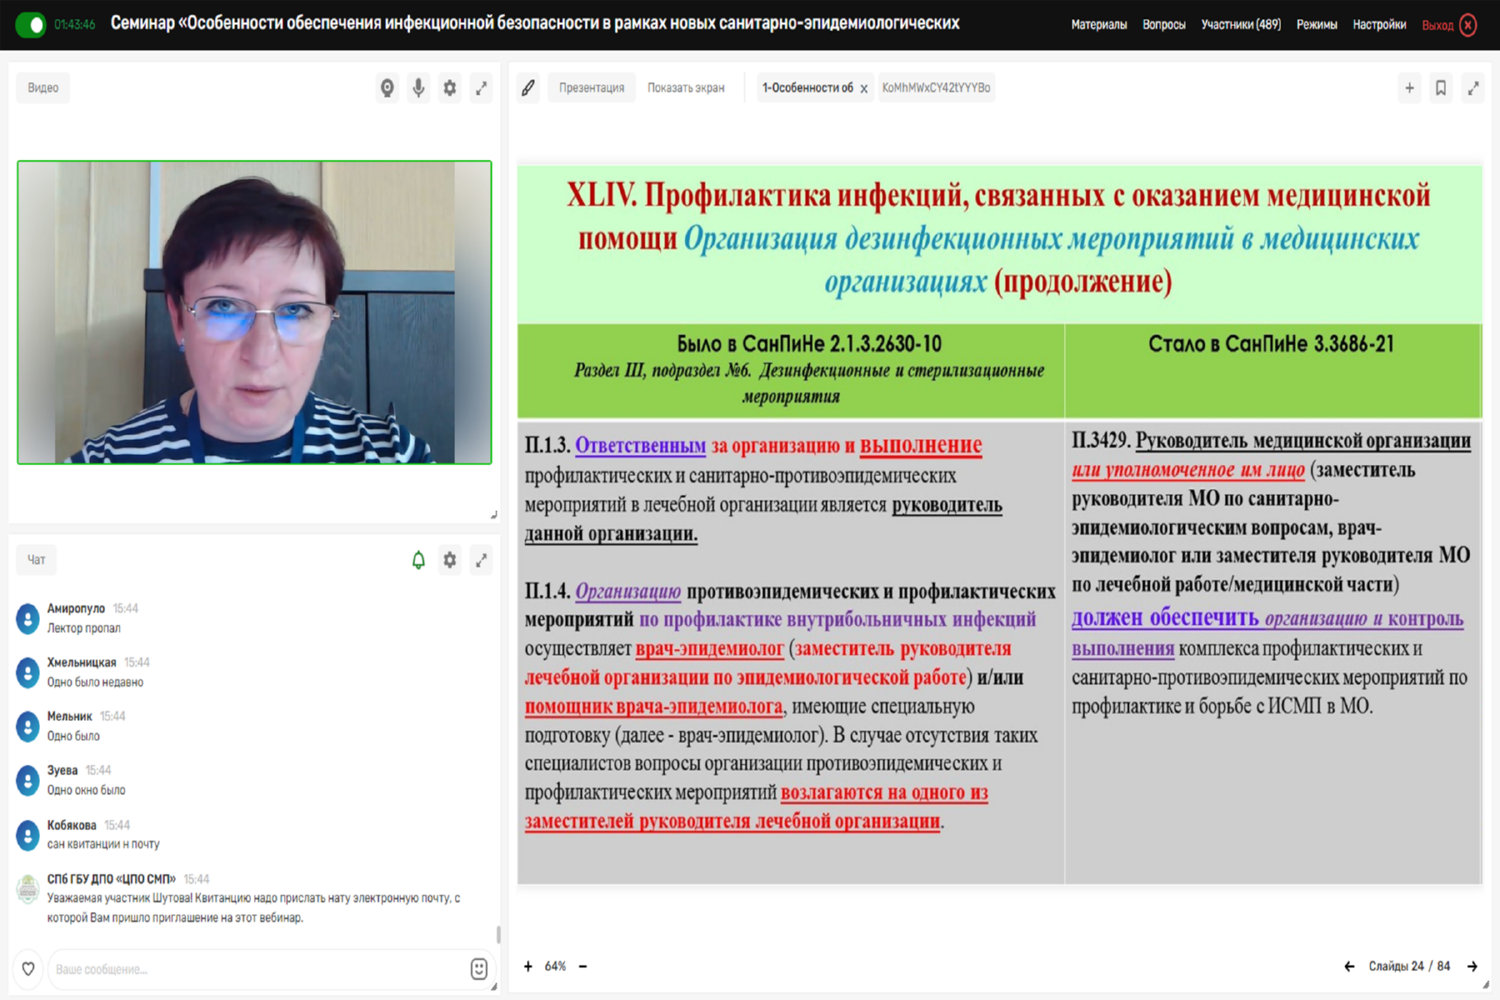The height and width of the screenshot is (1000, 1500).
Task: Click the chat message input field
Action: (255, 969)
